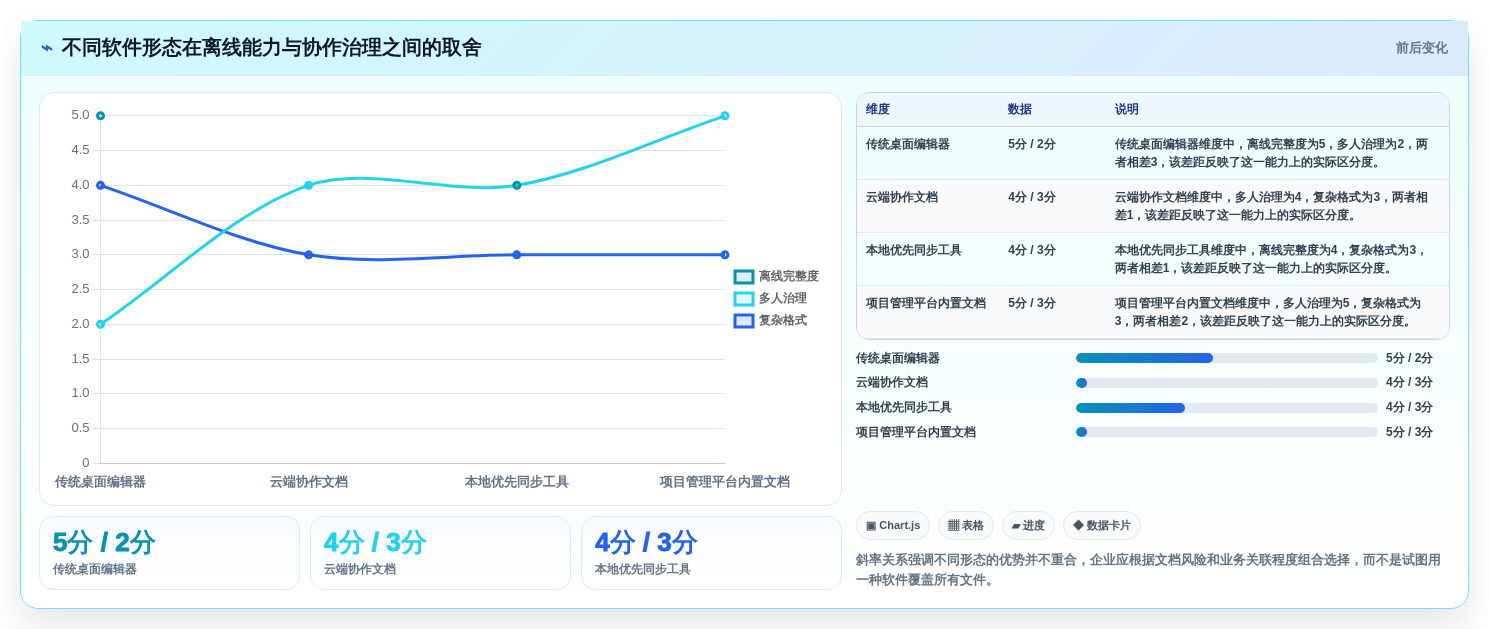Click the 离线完整度 point at 本地优先同步工具

coord(517,185)
